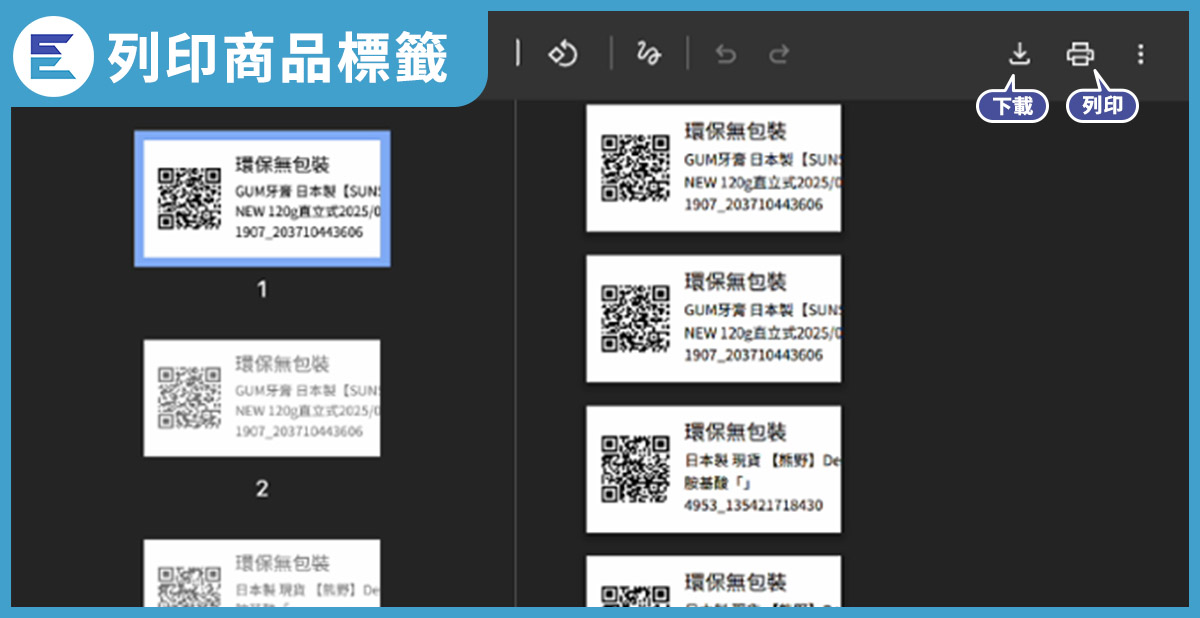
Task: Click the 列印 callout label
Action: pos(1102,106)
